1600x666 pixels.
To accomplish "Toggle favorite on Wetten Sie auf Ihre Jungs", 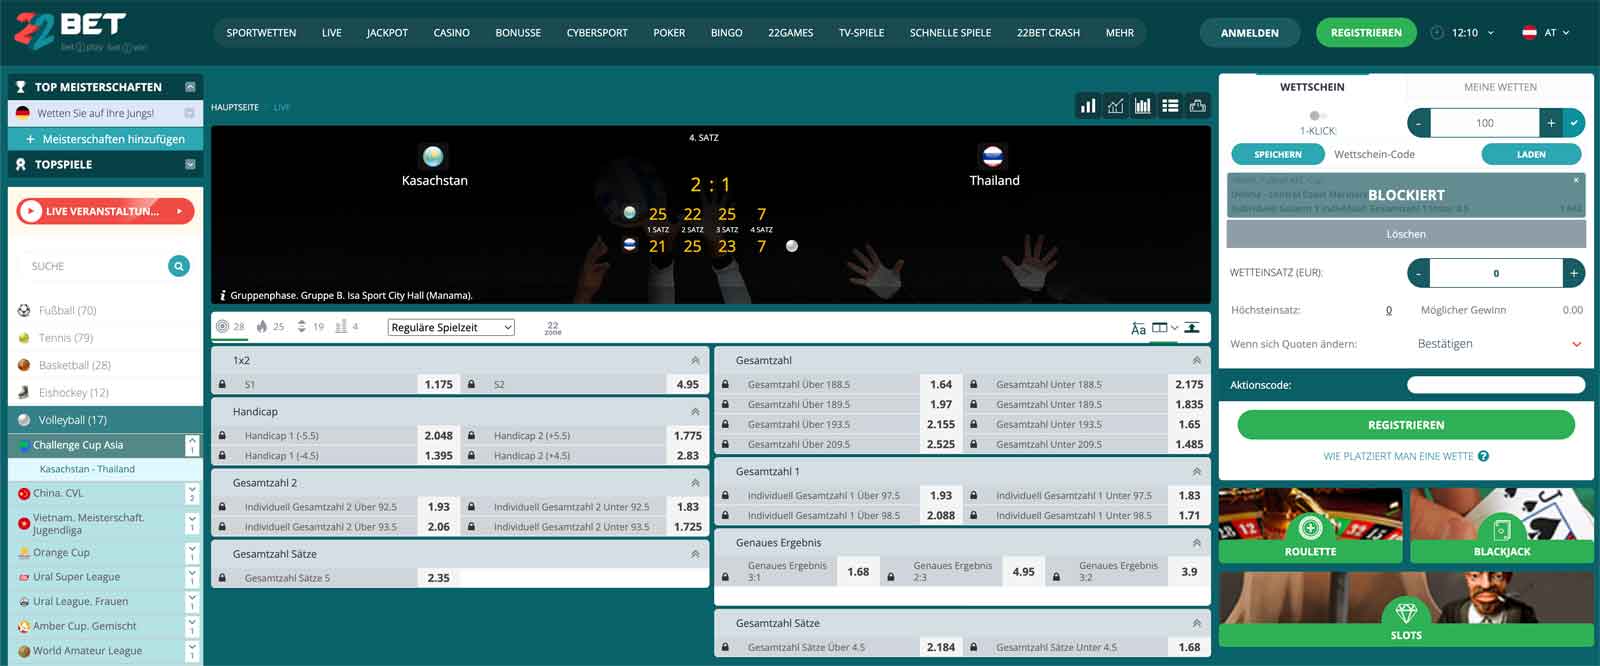I will [189, 113].
